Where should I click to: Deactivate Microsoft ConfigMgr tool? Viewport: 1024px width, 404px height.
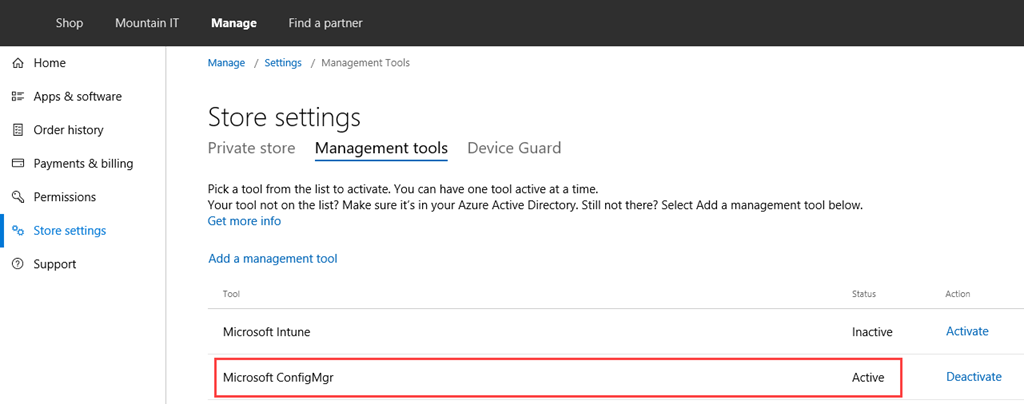tap(973, 377)
